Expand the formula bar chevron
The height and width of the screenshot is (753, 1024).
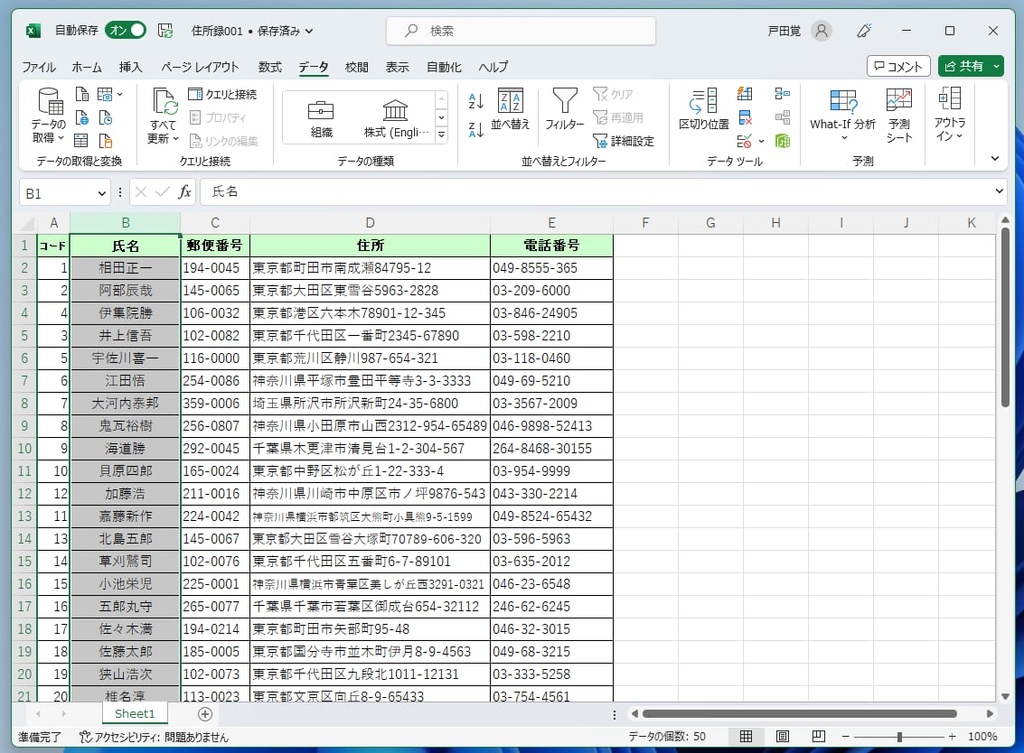coord(999,191)
